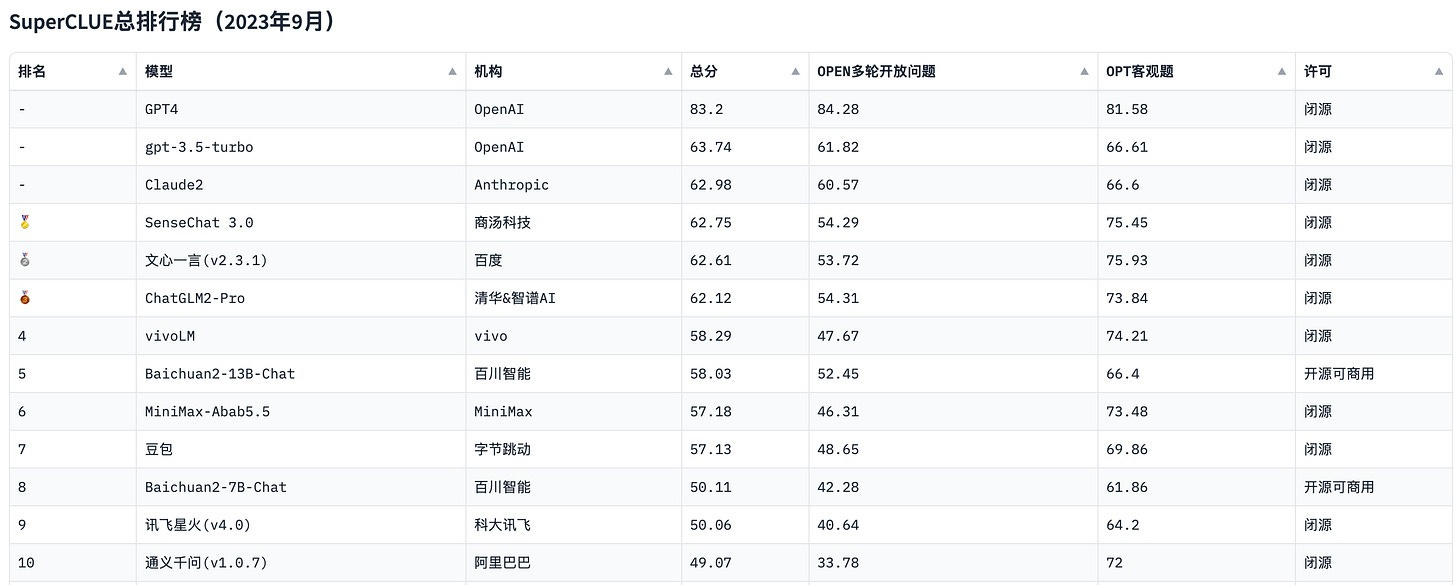1456x585 pixels.
Task: Click the Anthropic organization cell
Action: click(574, 185)
